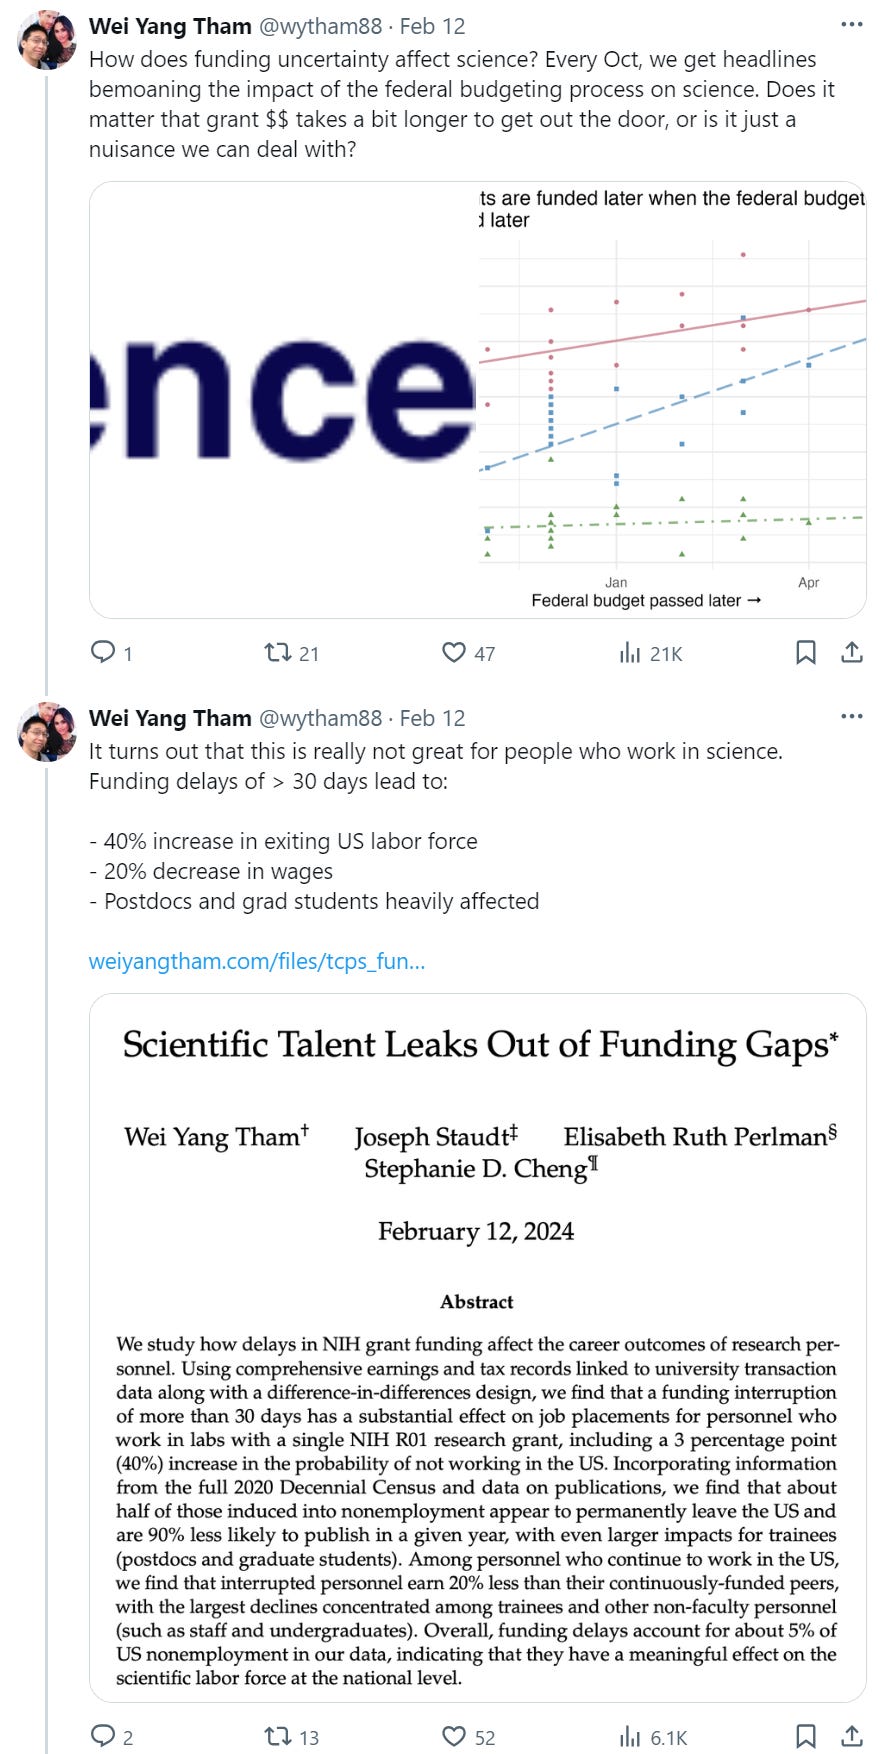Image resolution: width=884 pixels, height=1754 pixels.
Task: Bookmark the second tweet
Action: coord(805,1735)
